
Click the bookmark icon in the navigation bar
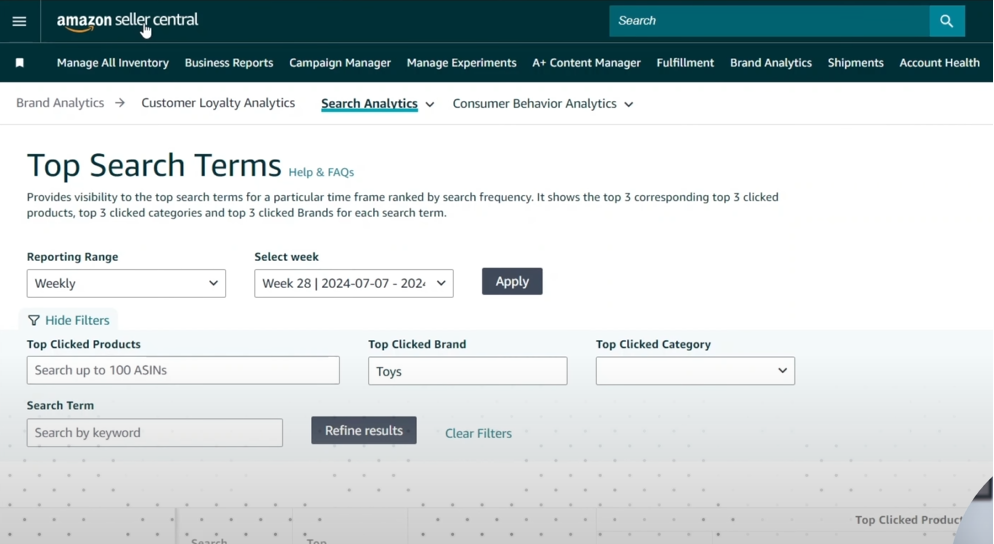pos(20,63)
